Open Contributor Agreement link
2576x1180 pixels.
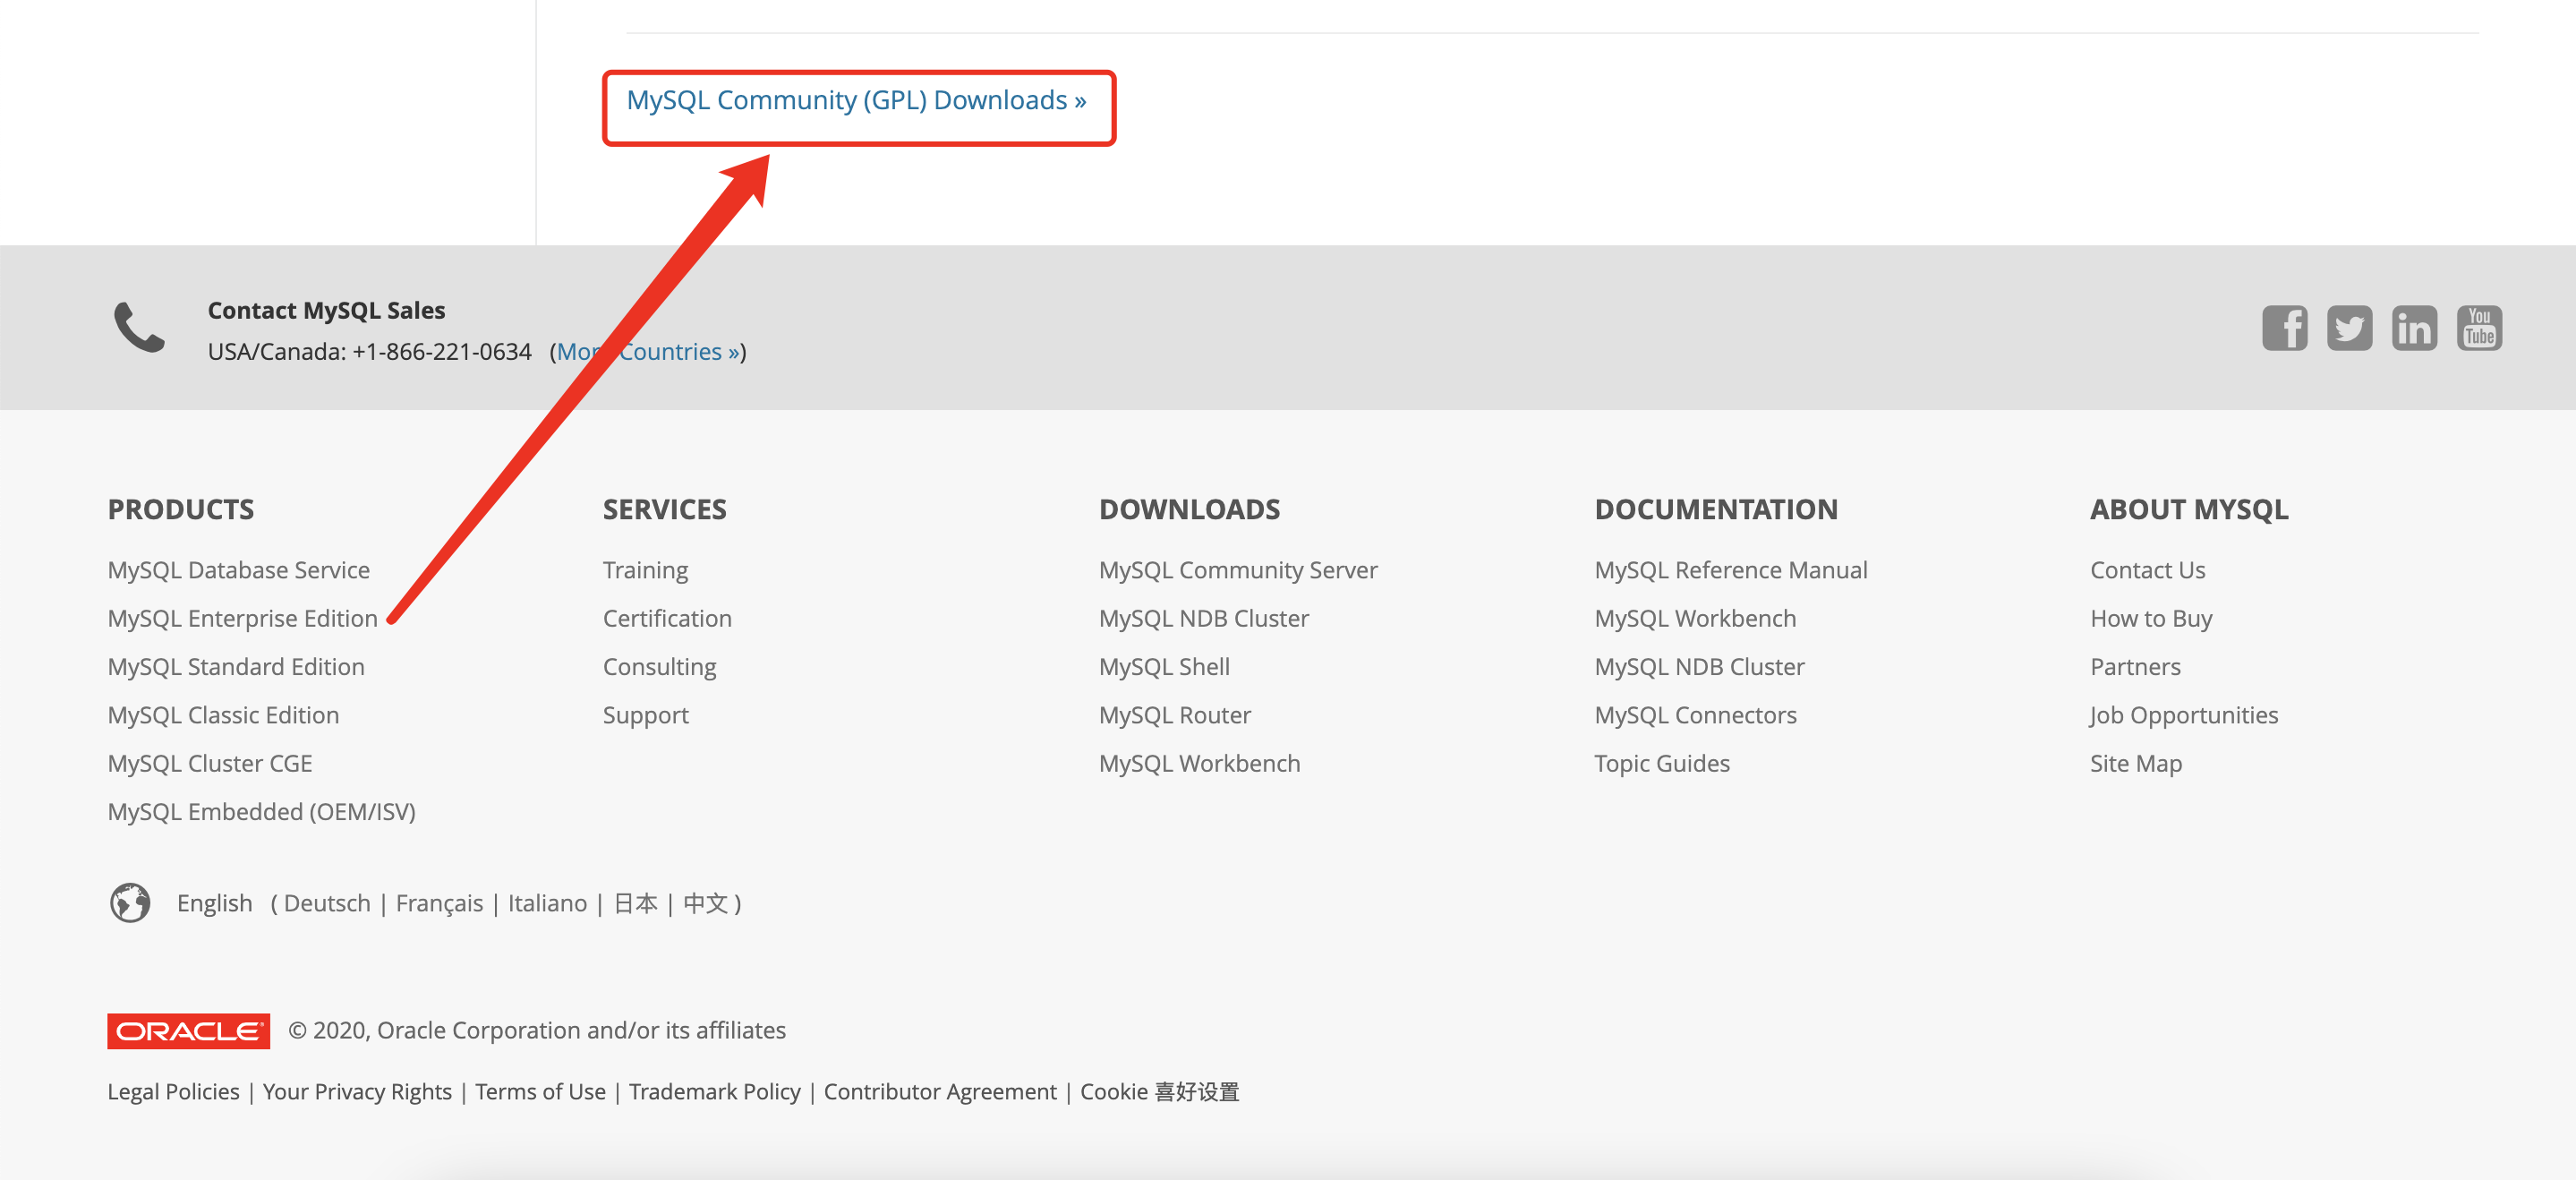click(940, 1092)
